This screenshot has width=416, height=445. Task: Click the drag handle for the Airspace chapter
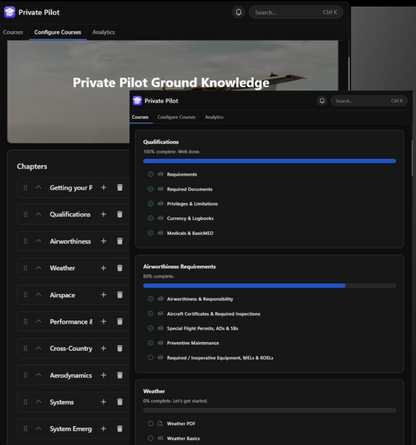(25, 295)
